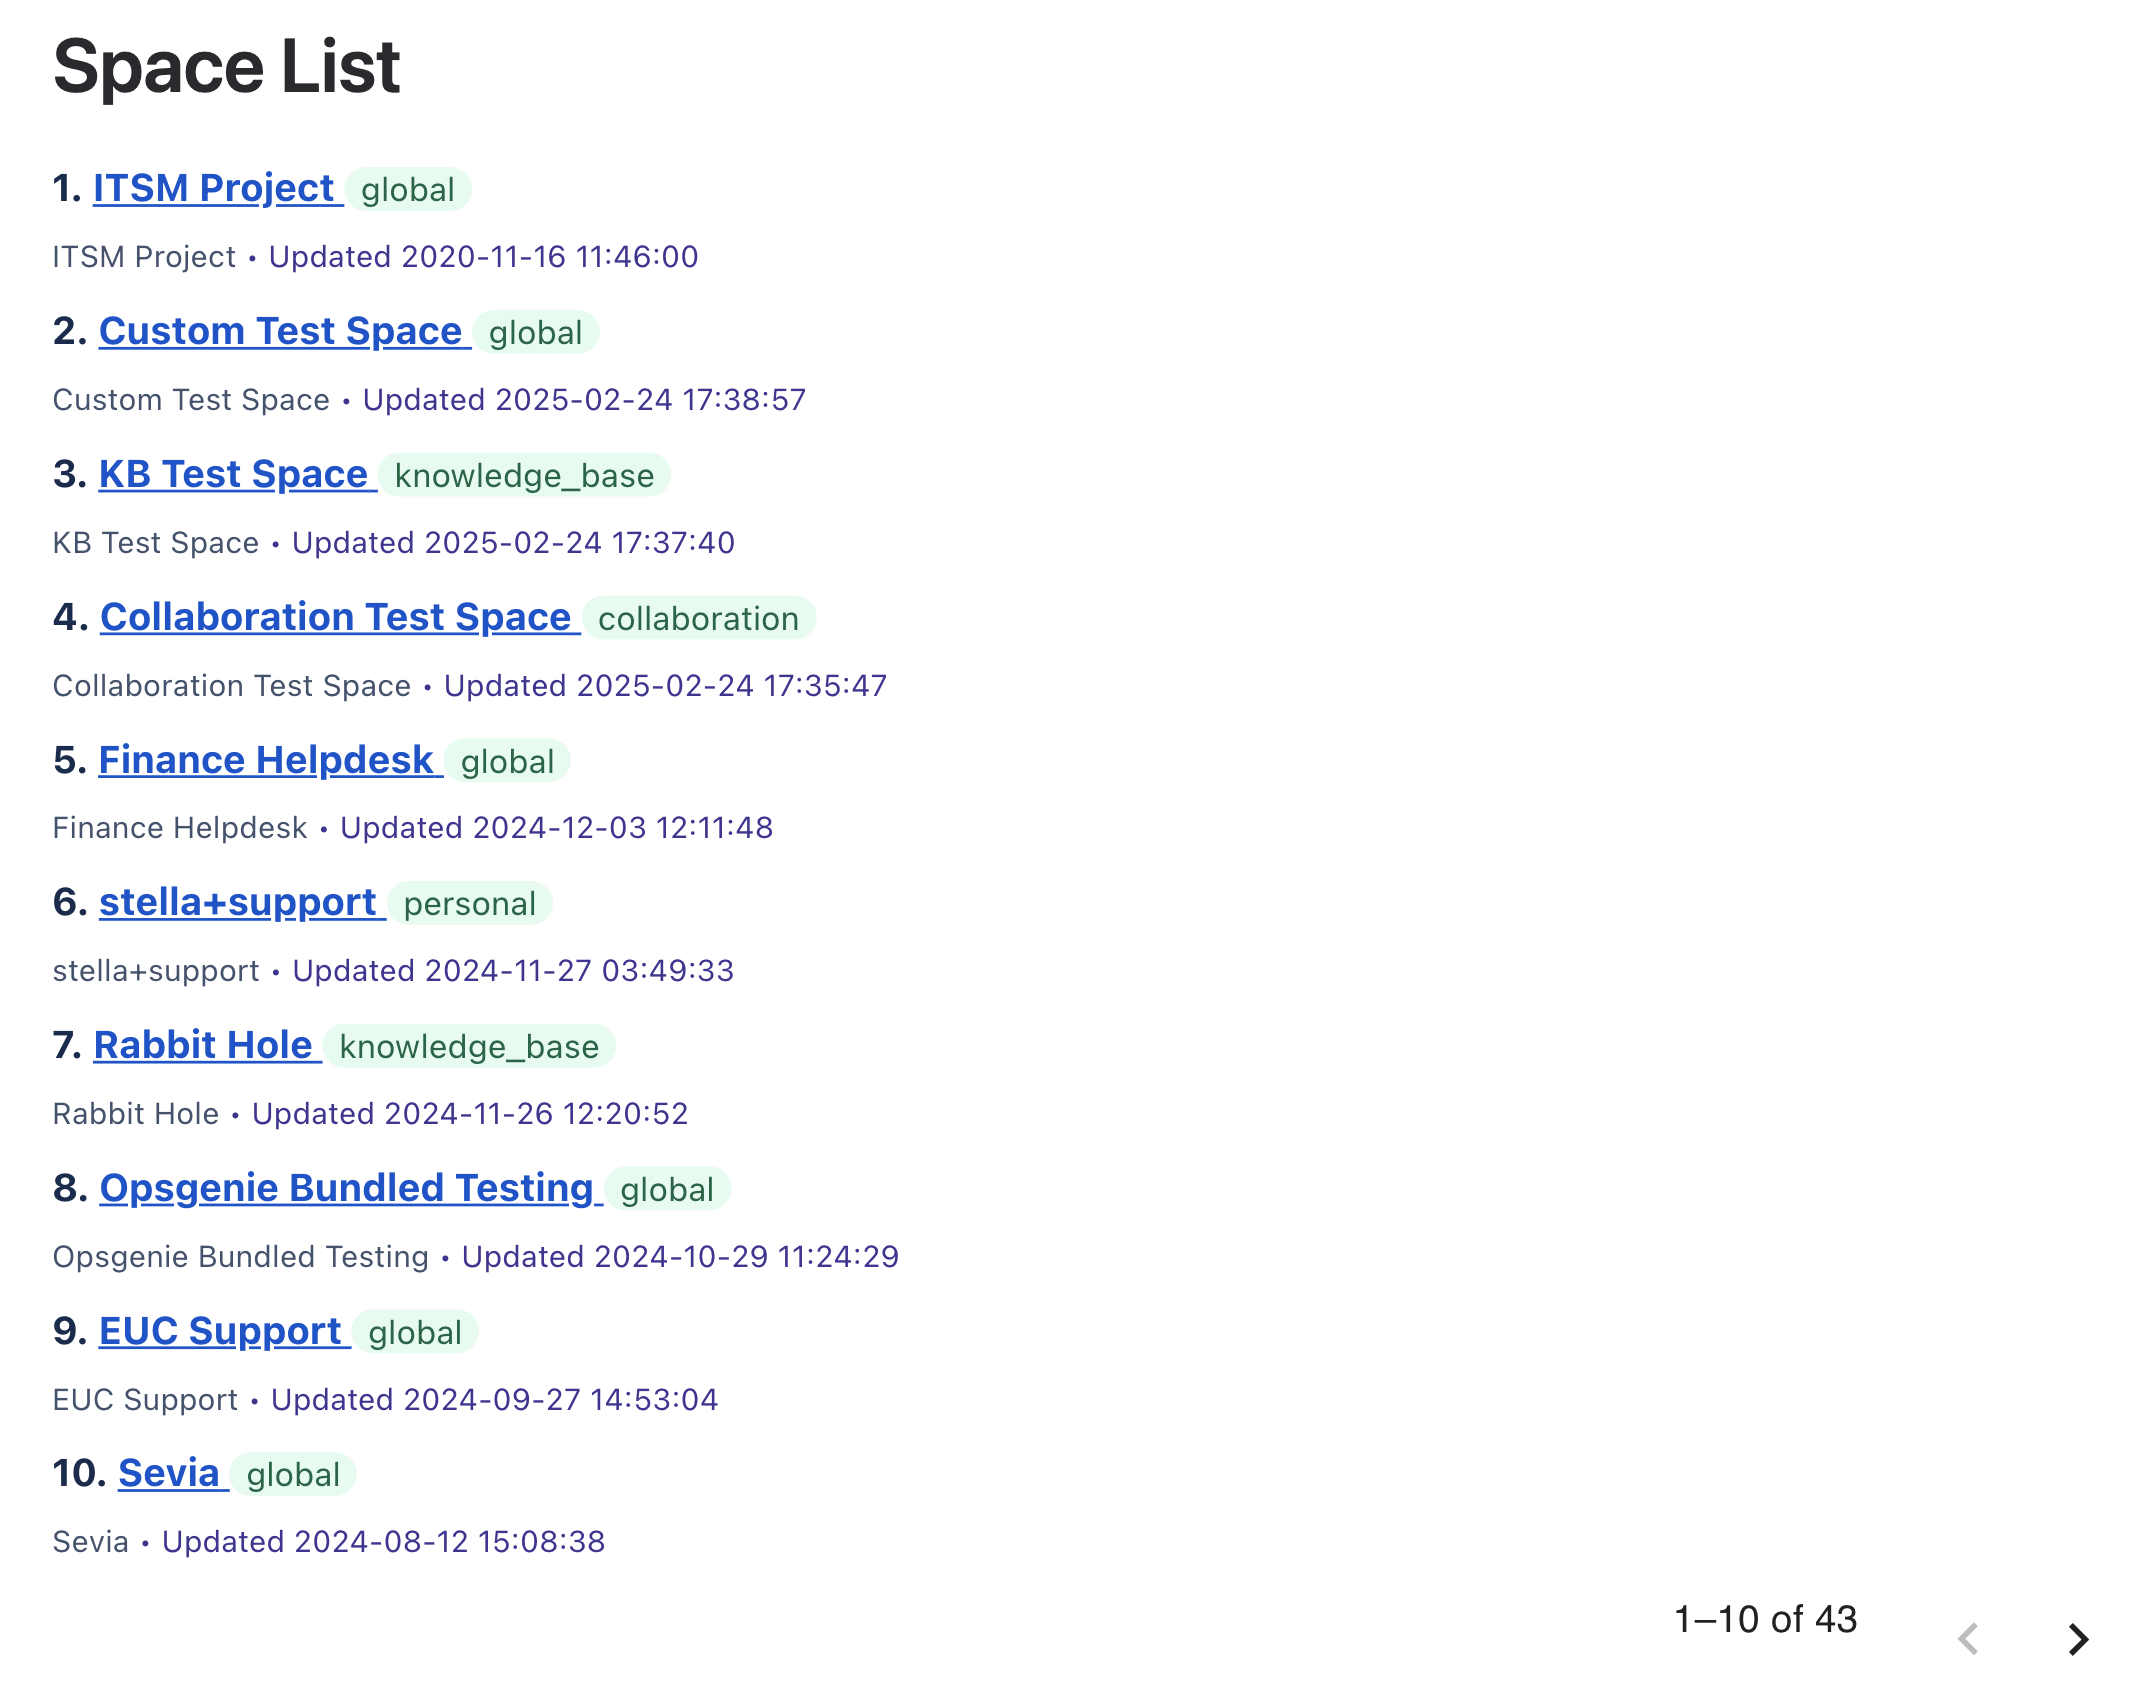Open the Custom Test Space link
The width and height of the screenshot is (2156, 1686).
coord(279,330)
